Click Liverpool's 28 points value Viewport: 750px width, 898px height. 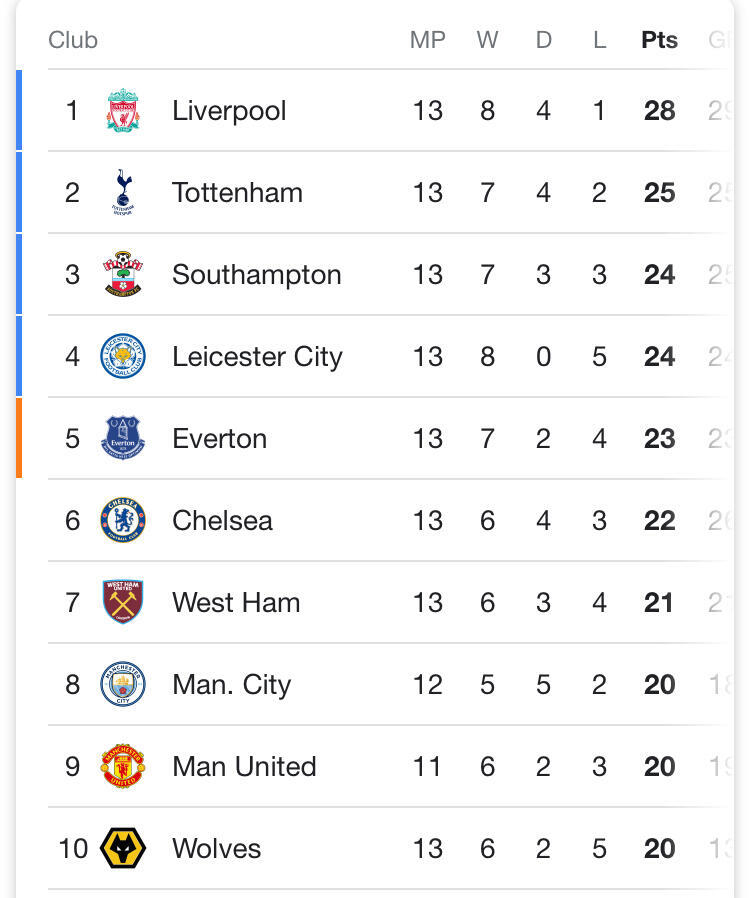659,111
